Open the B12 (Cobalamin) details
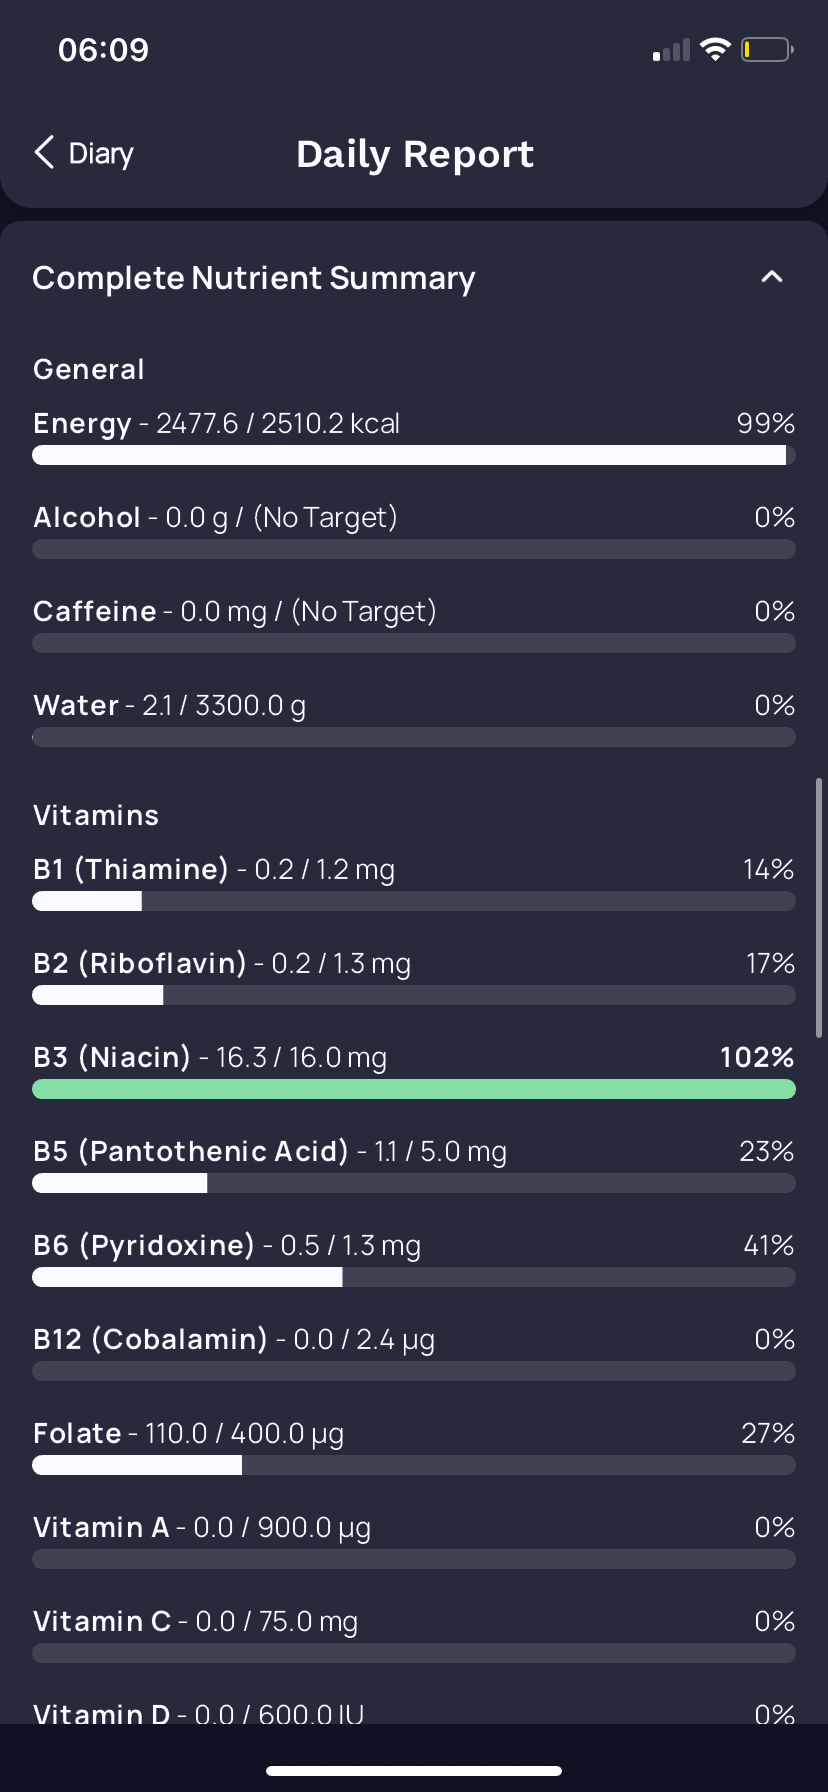Image resolution: width=828 pixels, height=1792 pixels. tap(414, 1353)
